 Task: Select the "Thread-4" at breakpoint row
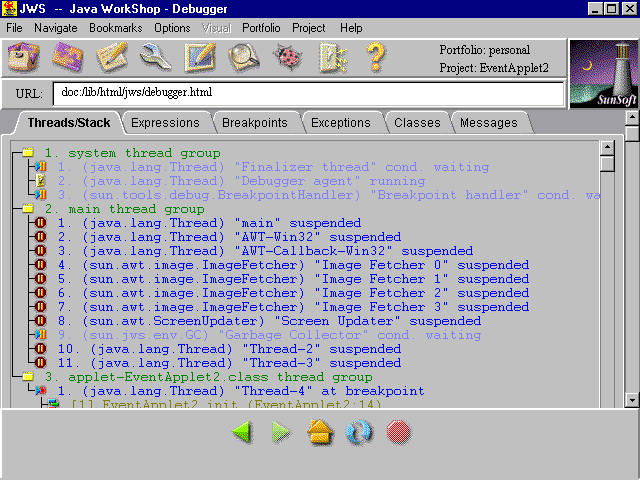click(x=241, y=391)
